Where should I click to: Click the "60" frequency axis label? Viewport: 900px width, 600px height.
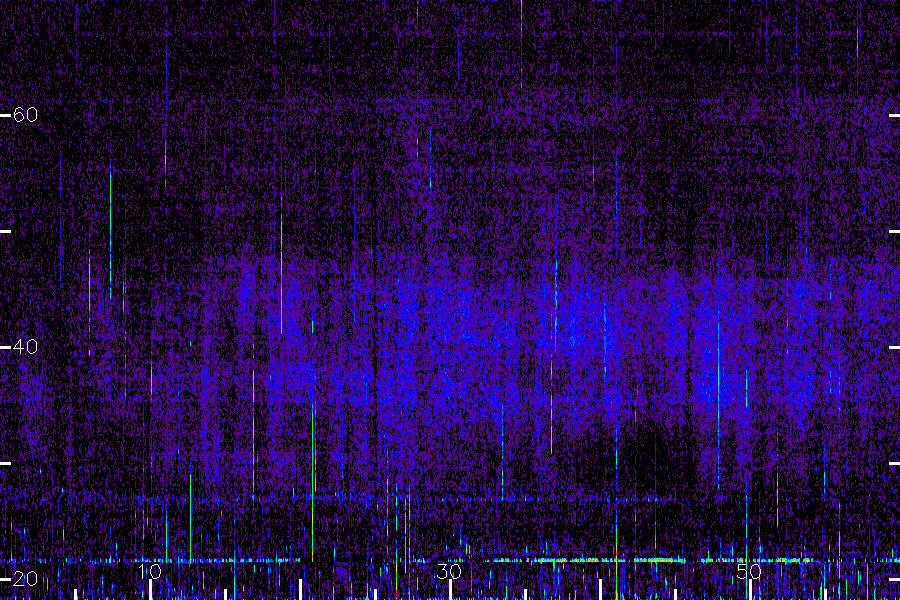(25, 115)
